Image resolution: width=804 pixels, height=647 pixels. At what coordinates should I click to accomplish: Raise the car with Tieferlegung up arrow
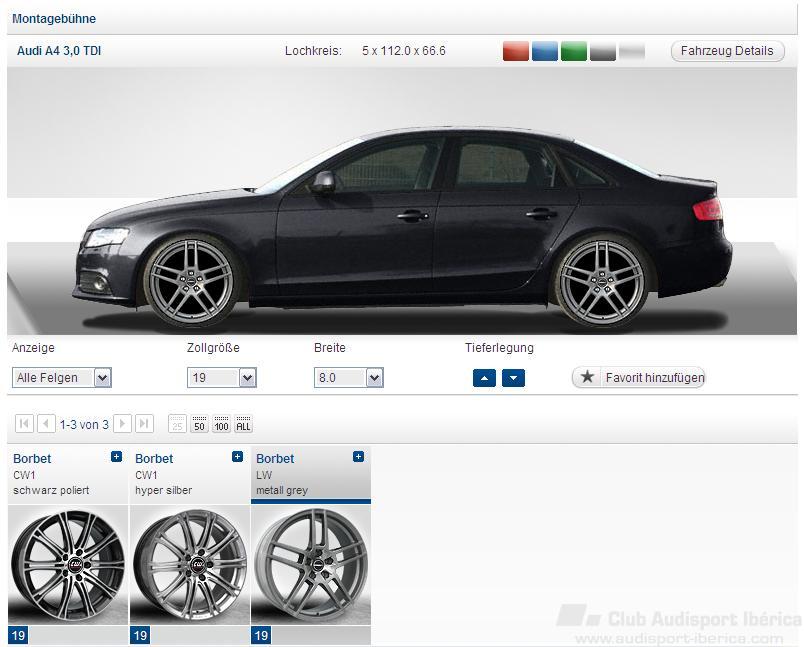484,378
